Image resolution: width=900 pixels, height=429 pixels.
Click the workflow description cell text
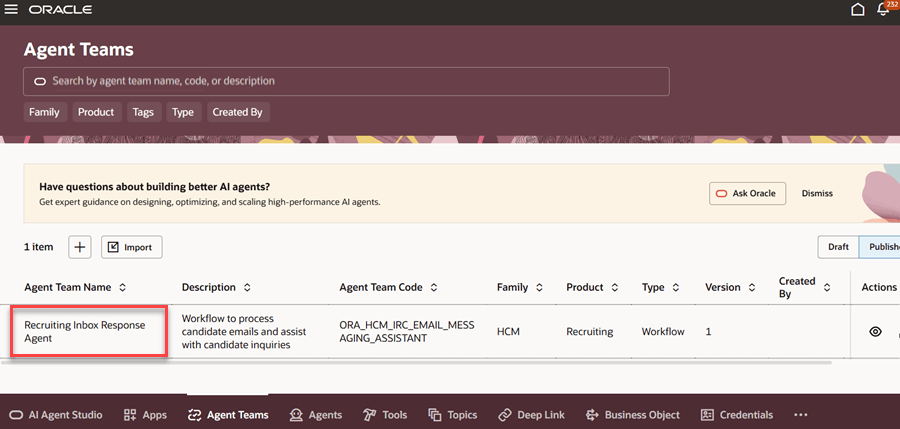(x=244, y=331)
